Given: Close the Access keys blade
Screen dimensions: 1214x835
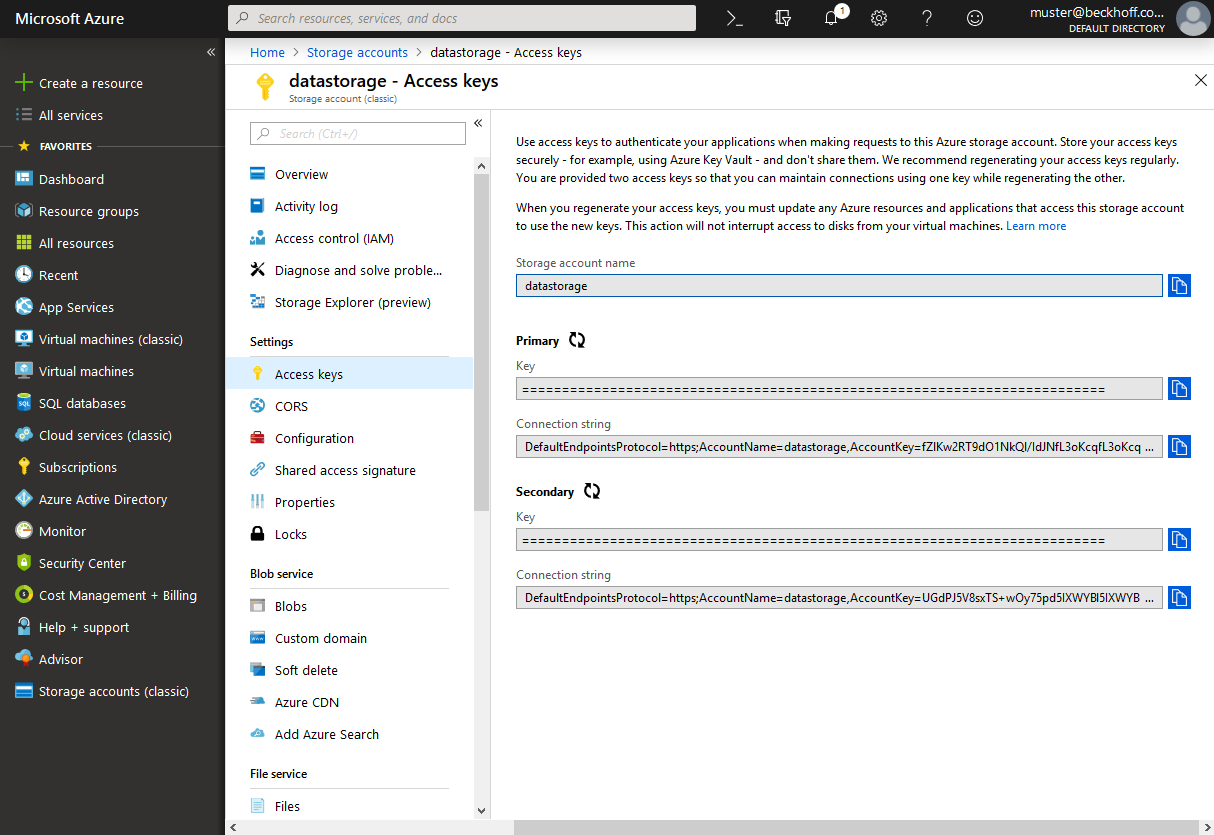Looking at the screenshot, I should point(1201,81).
